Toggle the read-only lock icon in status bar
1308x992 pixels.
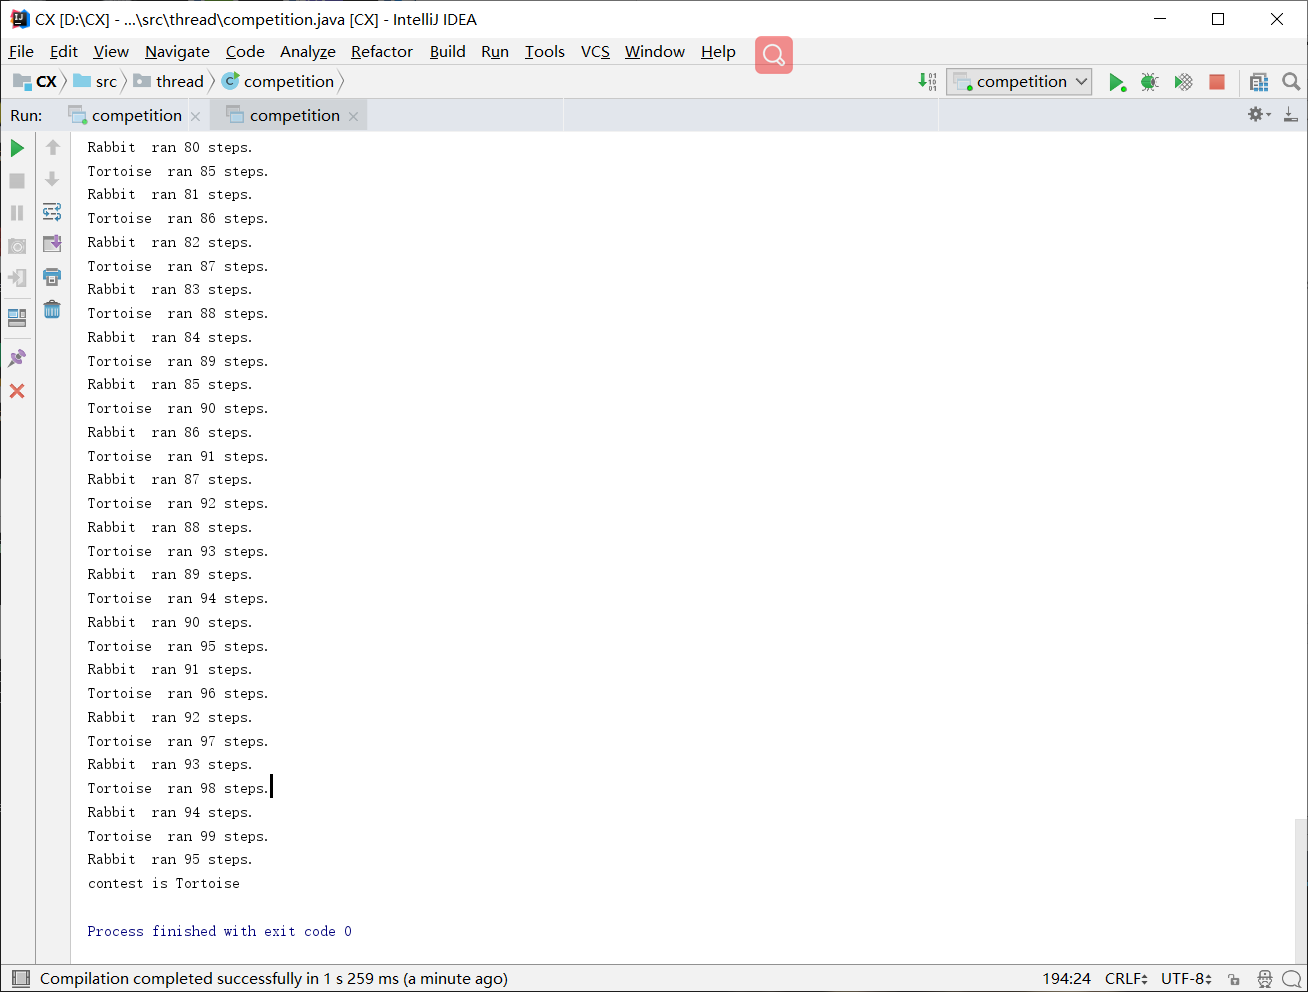pos(1235,979)
